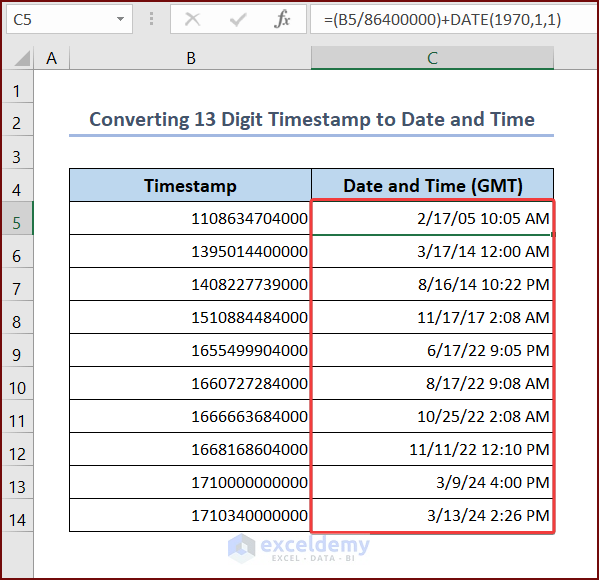Select cell with 1710000000000
The image size is (599, 580).
pyautogui.click(x=190, y=482)
